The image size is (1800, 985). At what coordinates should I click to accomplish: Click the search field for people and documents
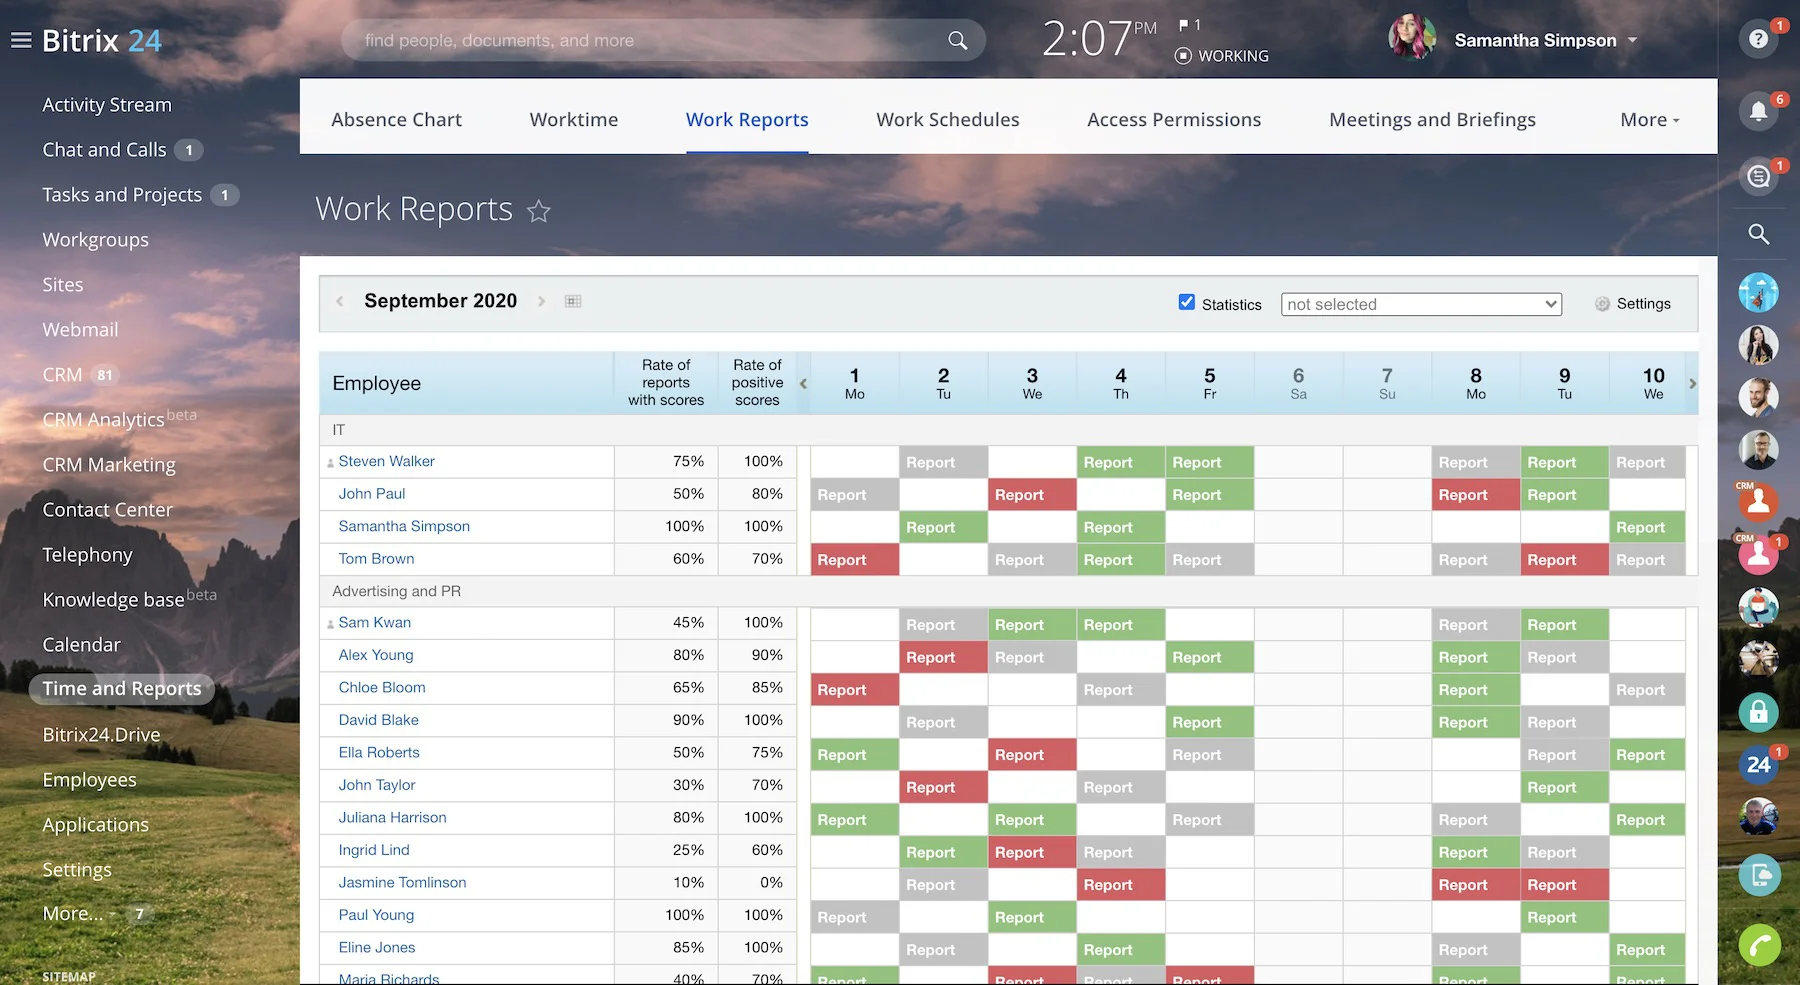pyautogui.click(x=650, y=41)
